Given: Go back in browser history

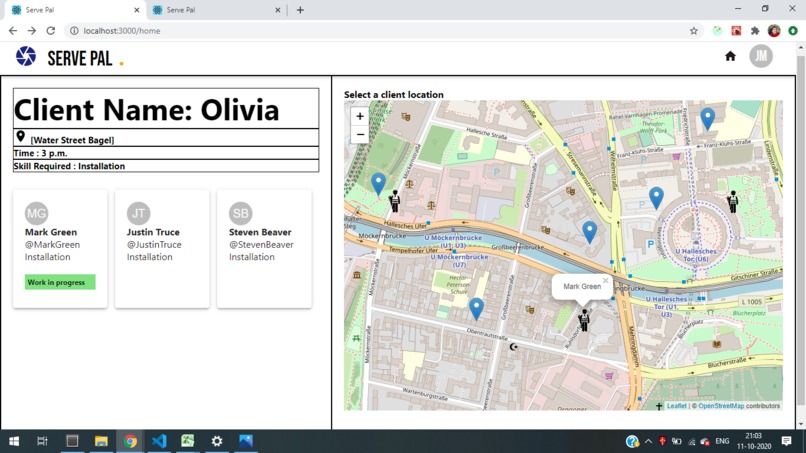Looking at the screenshot, I should pos(13,31).
